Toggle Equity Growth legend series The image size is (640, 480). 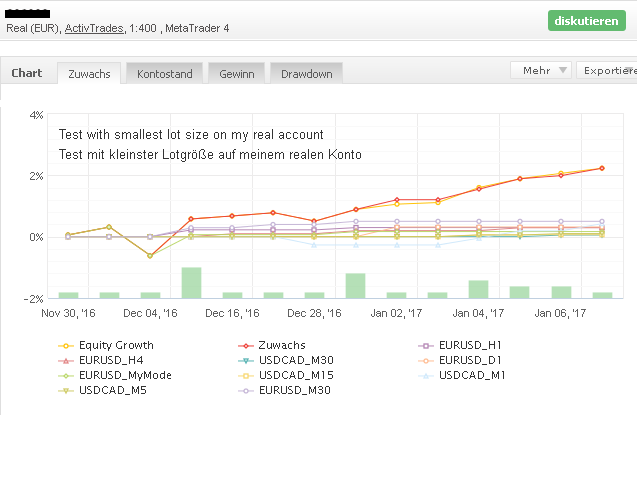click(x=115, y=345)
